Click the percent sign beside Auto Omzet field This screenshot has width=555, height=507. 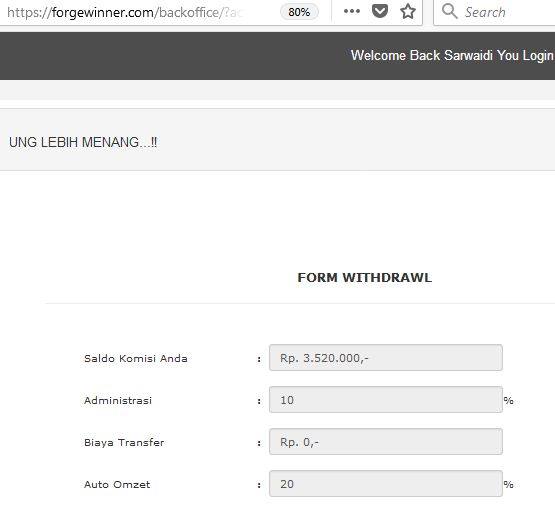pos(508,484)
